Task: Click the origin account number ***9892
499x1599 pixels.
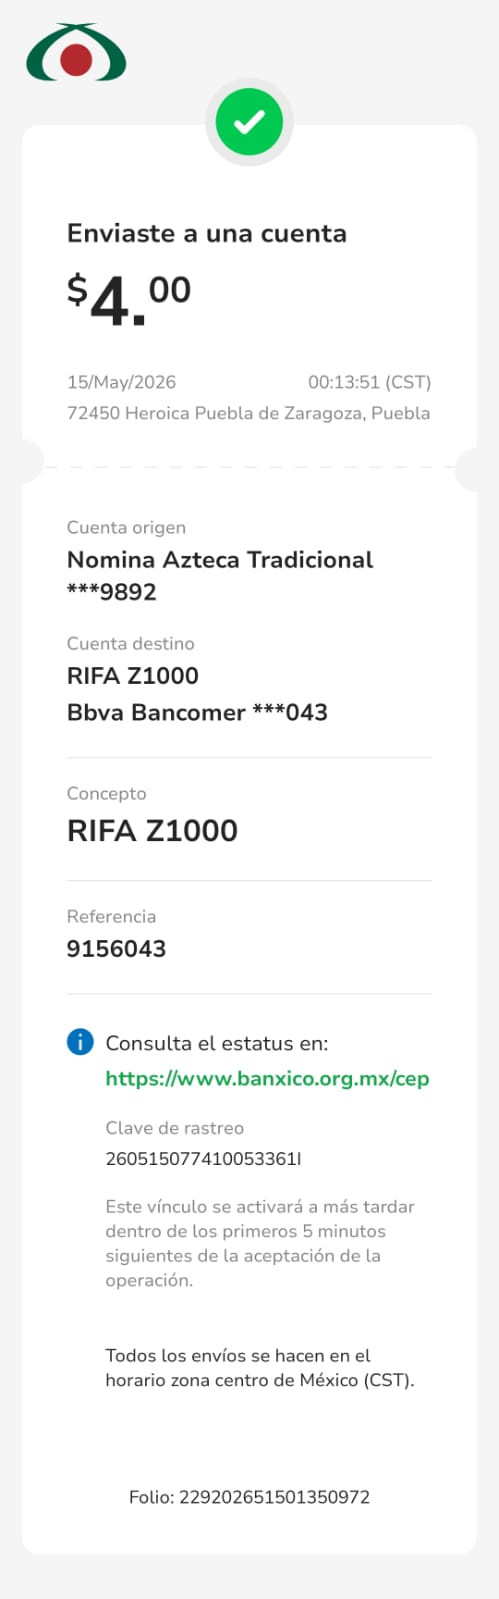Action: (112, 592)
